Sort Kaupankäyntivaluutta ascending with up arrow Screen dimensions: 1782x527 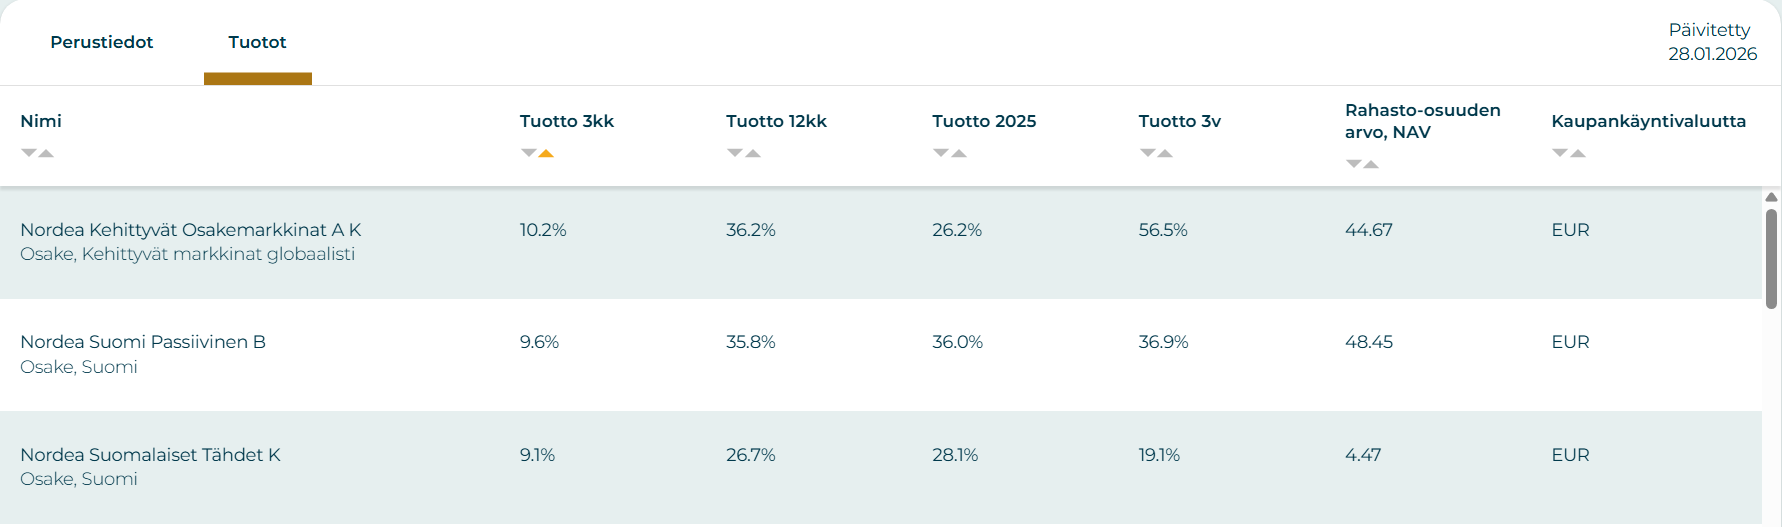(x=1578, y=153)
